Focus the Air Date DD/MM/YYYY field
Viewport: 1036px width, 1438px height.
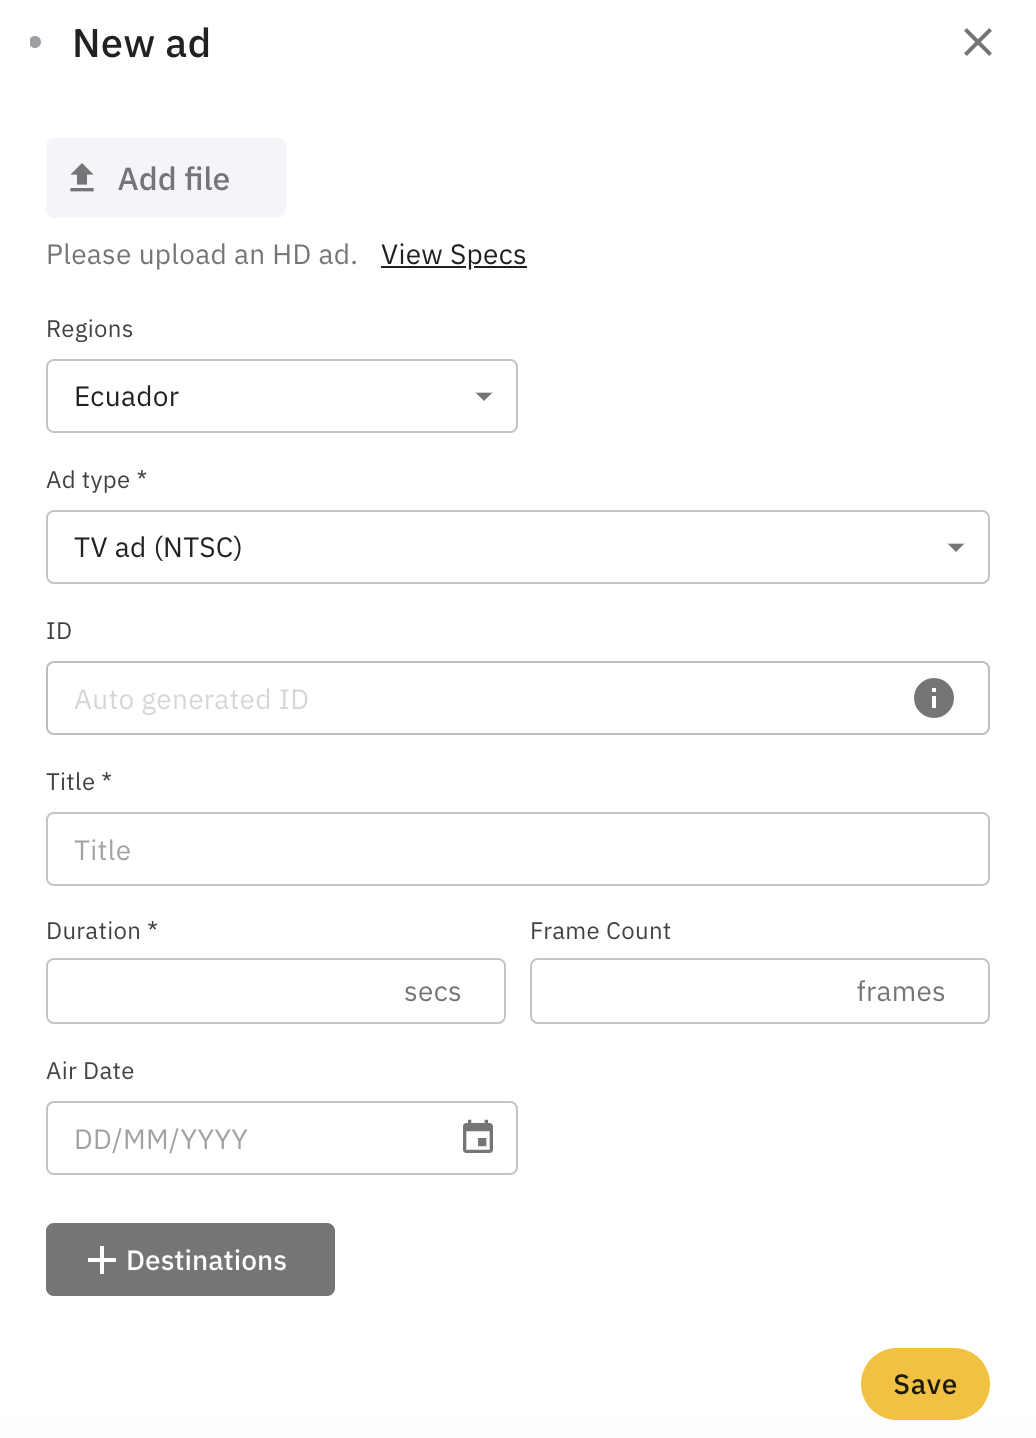(x=250, y=1138)
